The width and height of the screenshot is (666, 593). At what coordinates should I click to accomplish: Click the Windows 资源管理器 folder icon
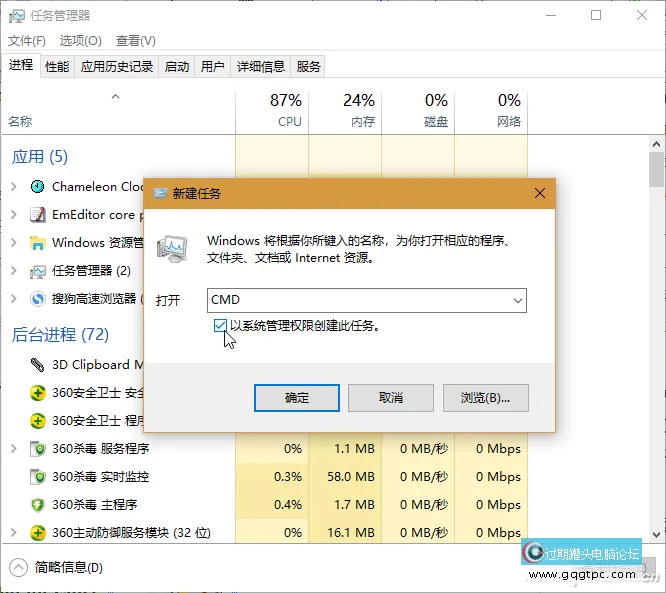click(x=37, y=243)
